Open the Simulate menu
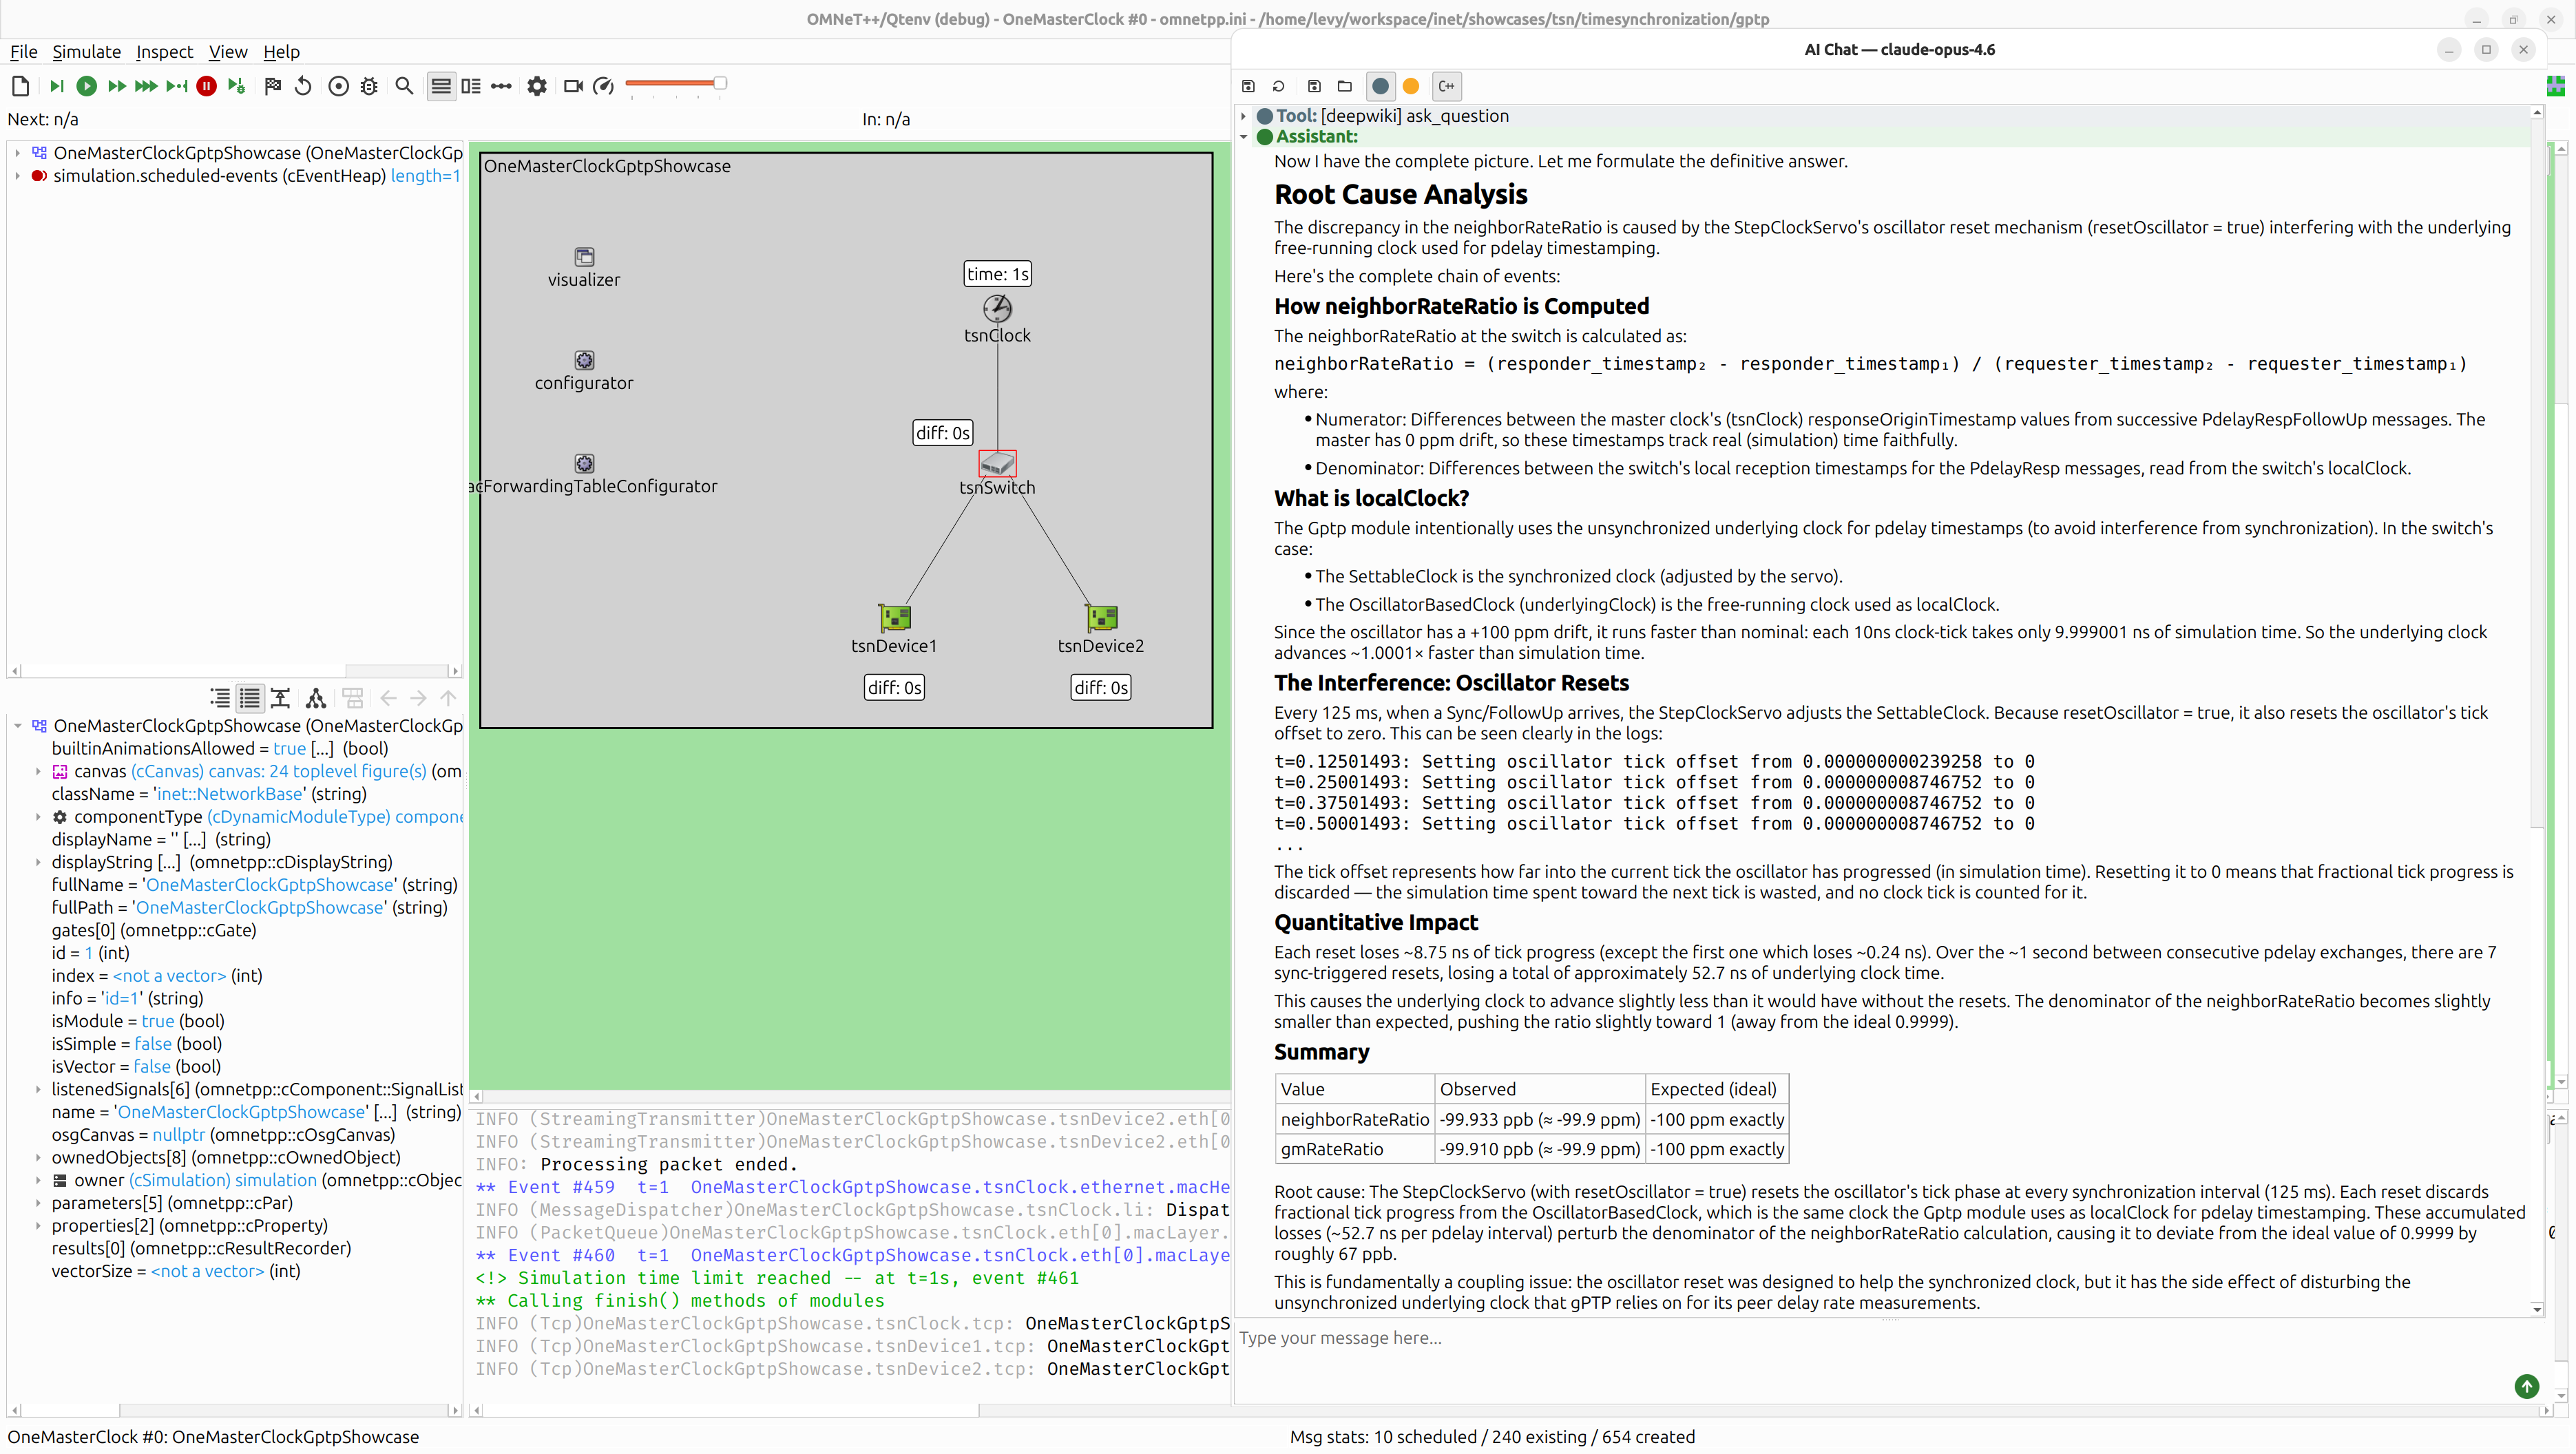Viewport: 2576px width, 1454px height. click(86, 52)
